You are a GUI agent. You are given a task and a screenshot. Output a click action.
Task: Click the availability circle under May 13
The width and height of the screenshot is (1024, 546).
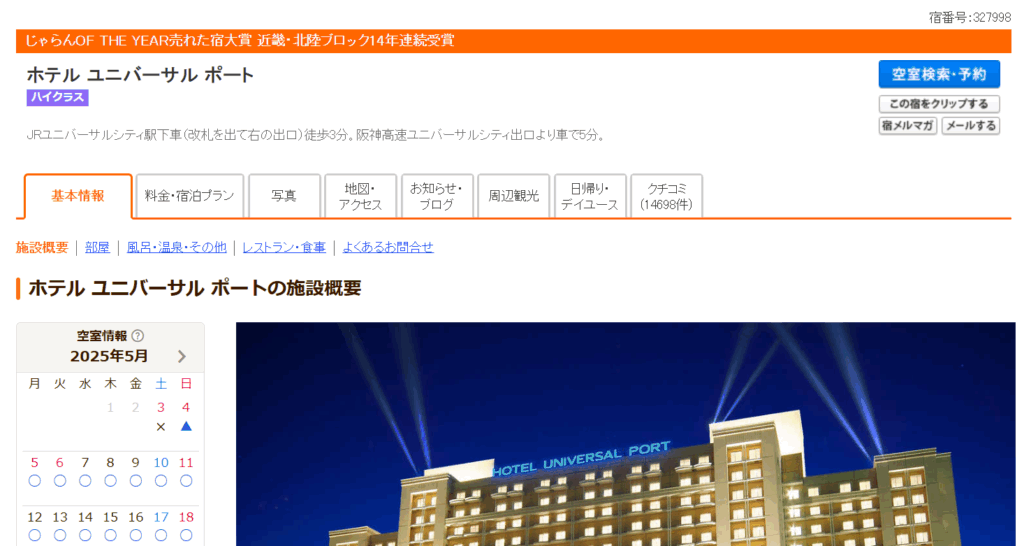click(x=60, y=536)
